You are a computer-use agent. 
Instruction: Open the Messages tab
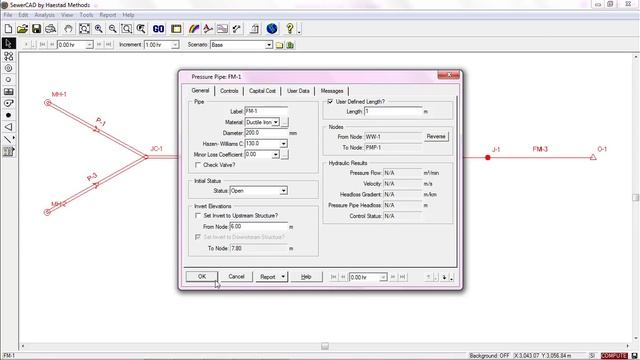(332, 91)
